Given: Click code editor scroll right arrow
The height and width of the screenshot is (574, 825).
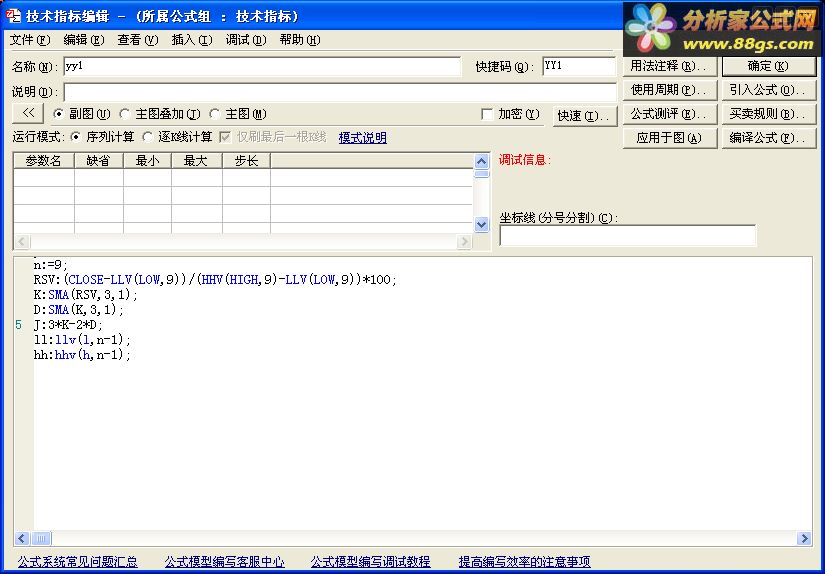Looking at the screenshot, I should pos(803,538).
